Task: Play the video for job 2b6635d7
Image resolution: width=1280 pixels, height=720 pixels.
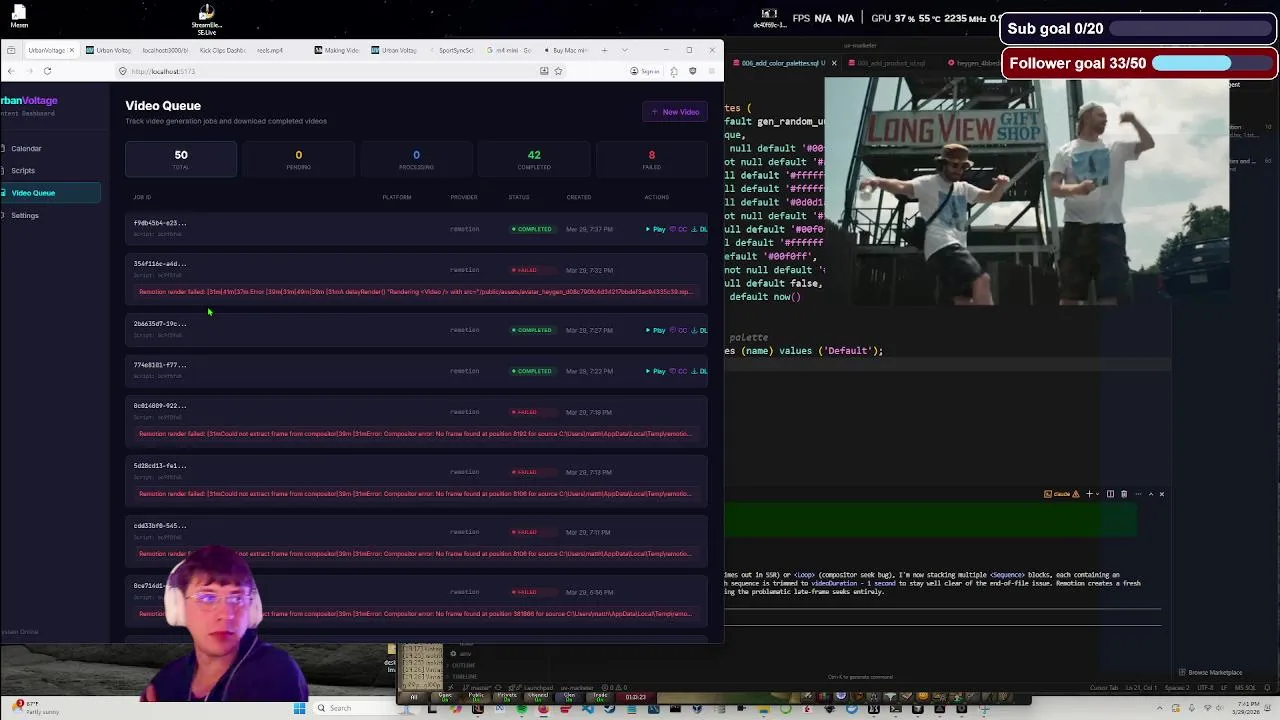Action: [x=656, y=330]
